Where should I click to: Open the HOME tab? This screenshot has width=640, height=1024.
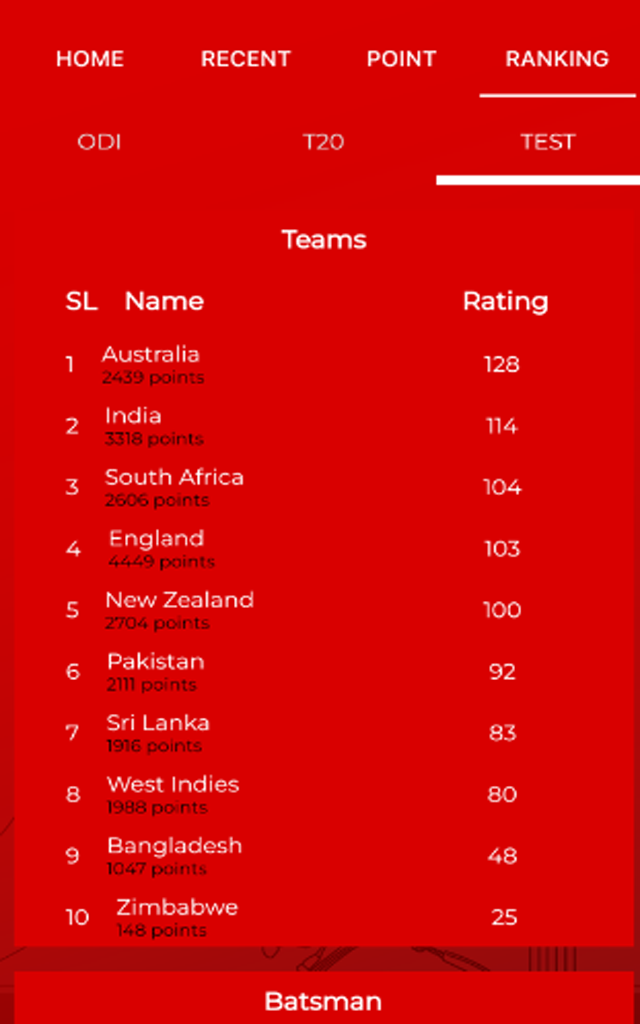point(89,59)
